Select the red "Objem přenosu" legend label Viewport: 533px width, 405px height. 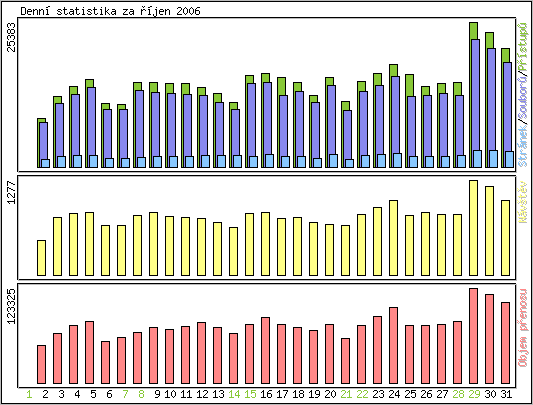[x=522, y=328]
